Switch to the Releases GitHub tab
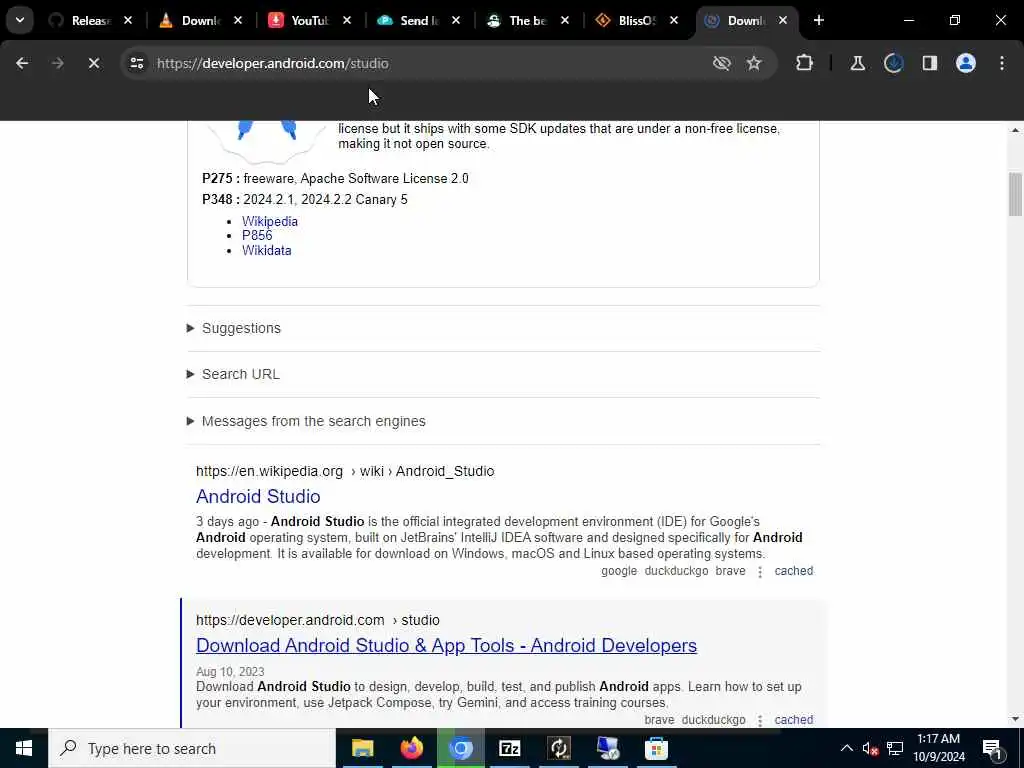The height and width of the screenshot is (768, 1024). coord(82,20)
